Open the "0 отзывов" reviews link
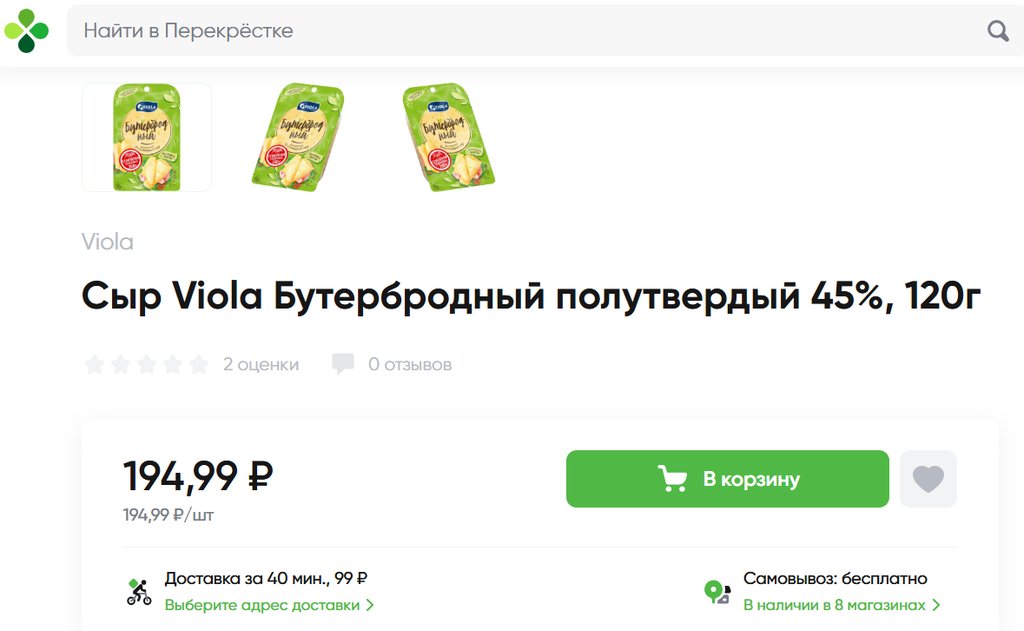The width and height of the screenshot is (1024, 631). pyautogui.click(x=410, y=364)
